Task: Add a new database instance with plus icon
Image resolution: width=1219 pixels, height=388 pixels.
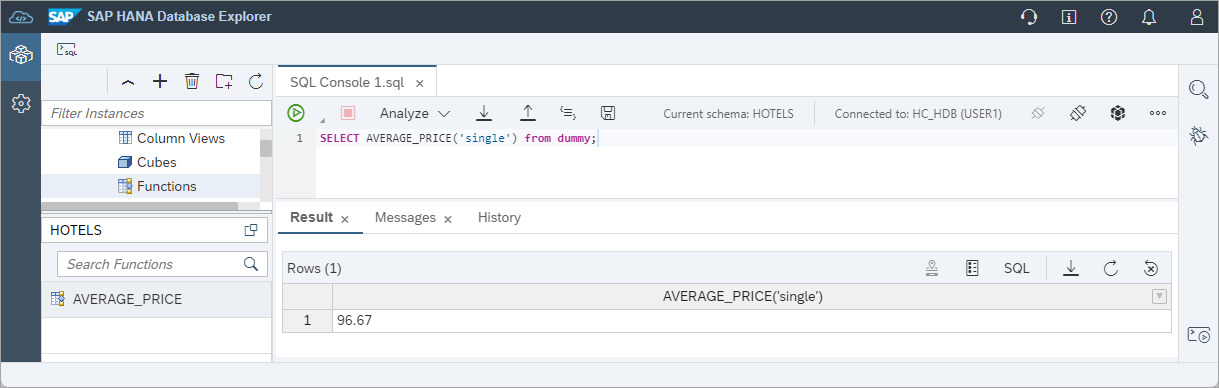Action: [160, 81]
